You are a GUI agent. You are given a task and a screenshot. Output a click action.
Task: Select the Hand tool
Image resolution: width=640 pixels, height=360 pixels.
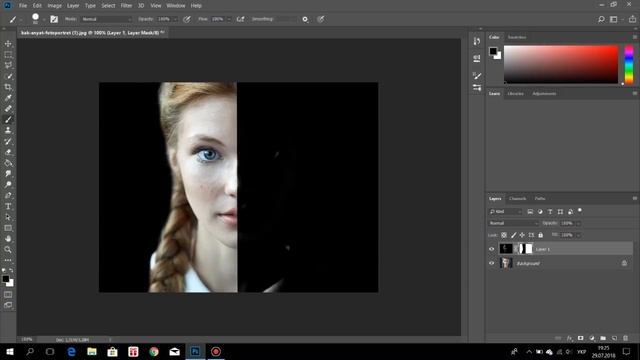coord(8,239)
